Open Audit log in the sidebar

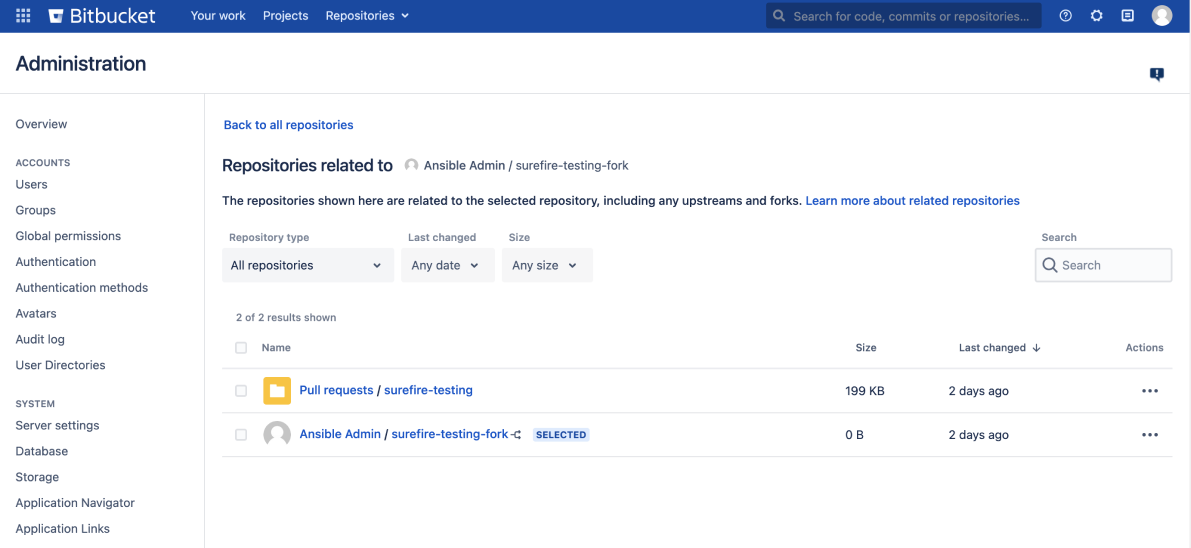coord(40,339)
